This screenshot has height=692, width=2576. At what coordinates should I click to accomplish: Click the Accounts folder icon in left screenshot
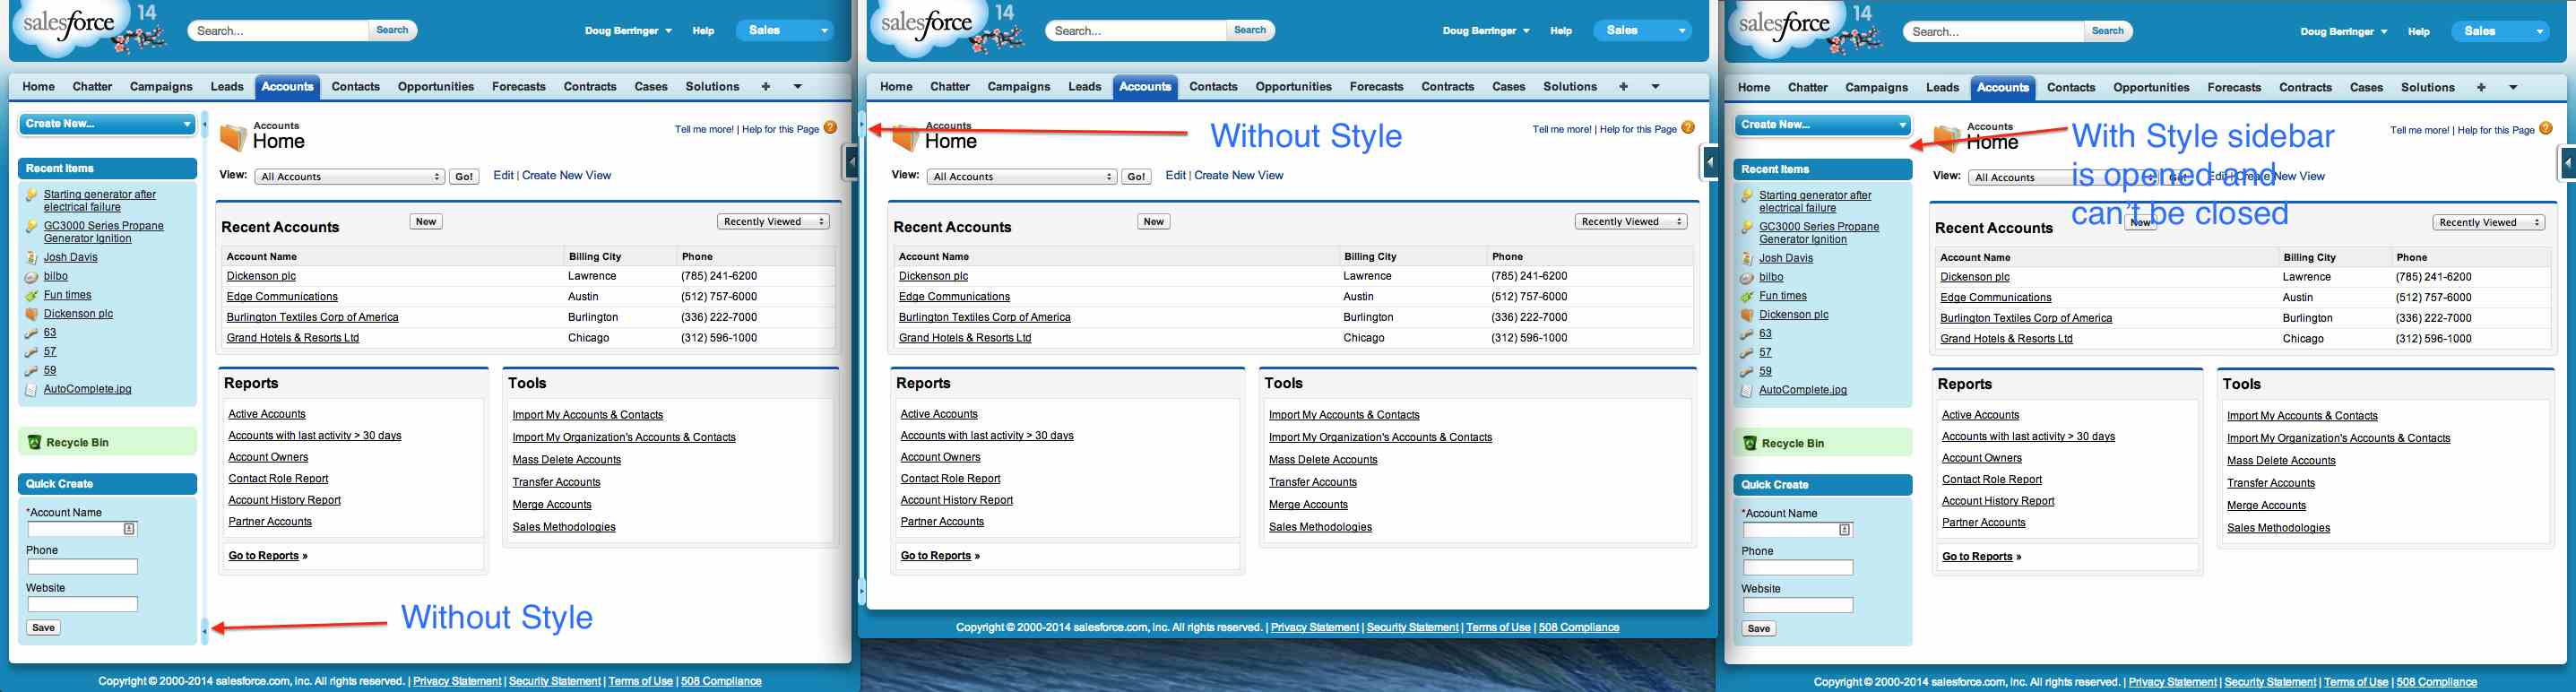(232, 136)
